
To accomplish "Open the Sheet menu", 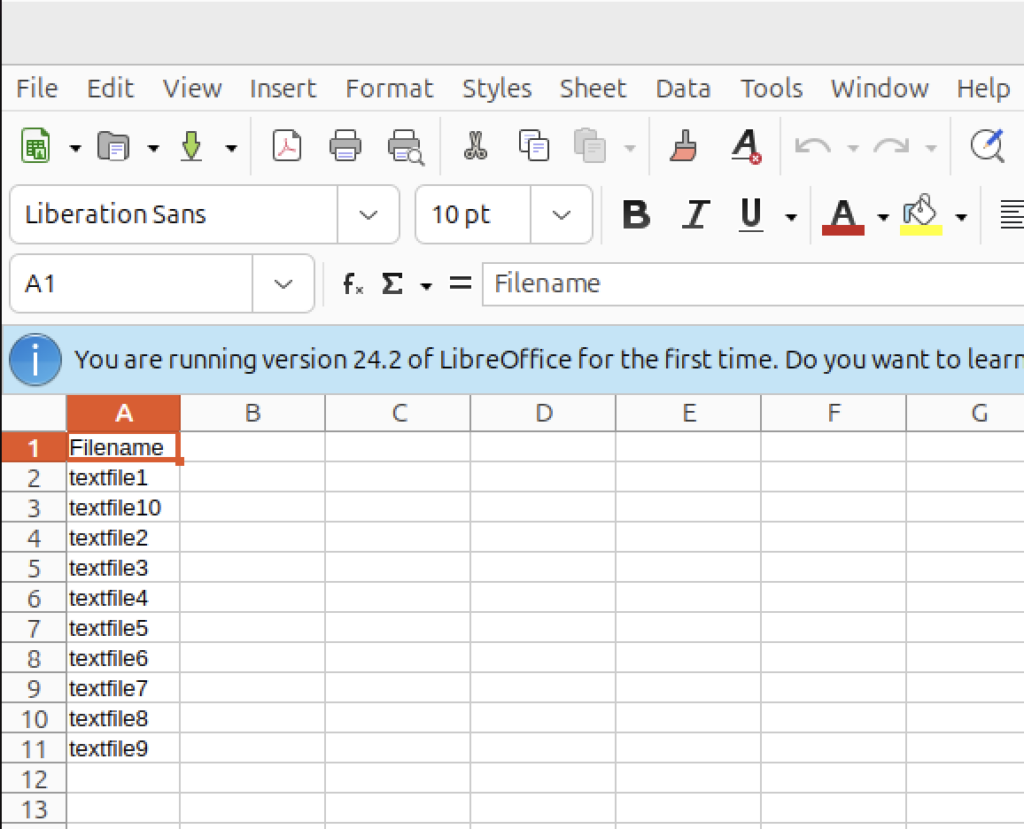I will (x=593, y=88).
